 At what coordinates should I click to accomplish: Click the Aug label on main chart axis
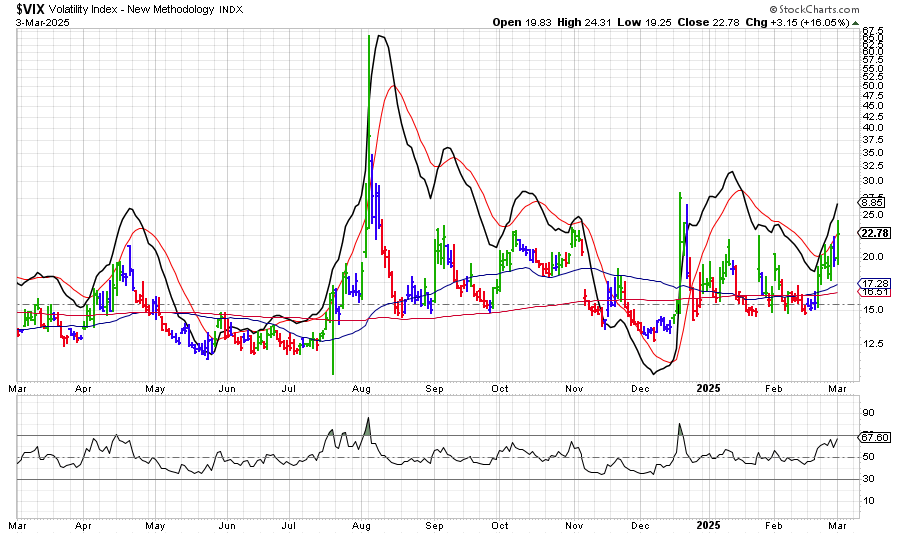[x=362, y=387]
